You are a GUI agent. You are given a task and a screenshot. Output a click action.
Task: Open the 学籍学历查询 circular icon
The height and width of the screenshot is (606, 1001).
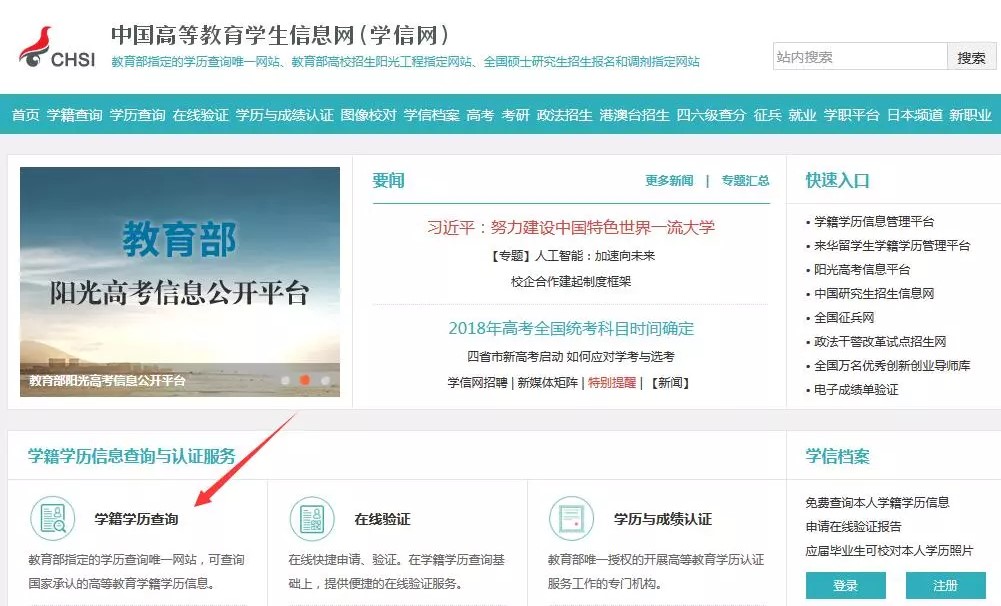pos(52,519)
